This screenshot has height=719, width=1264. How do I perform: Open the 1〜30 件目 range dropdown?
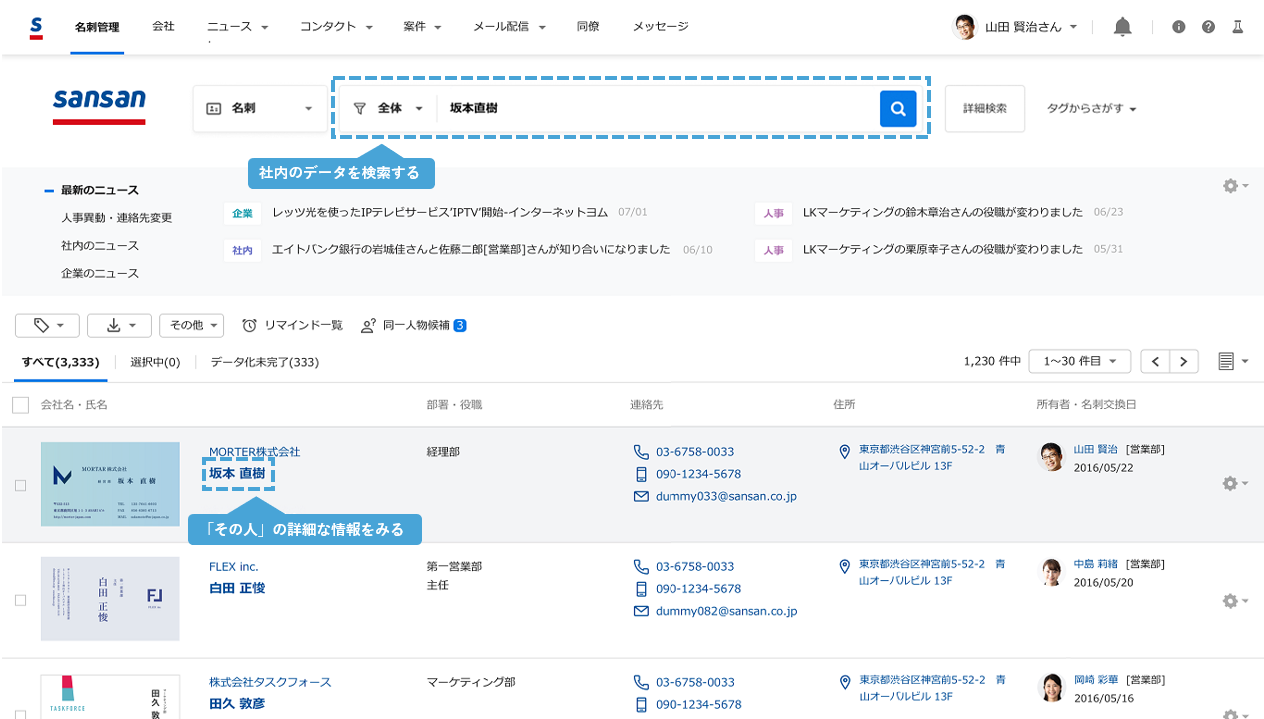[1079, 361]
